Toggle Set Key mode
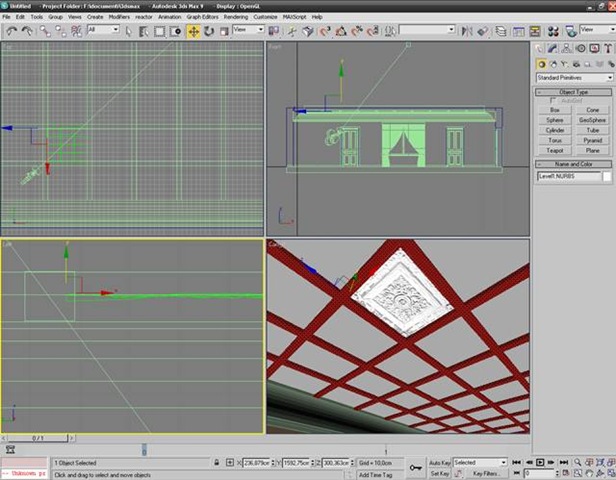 [x=440, y=473]
